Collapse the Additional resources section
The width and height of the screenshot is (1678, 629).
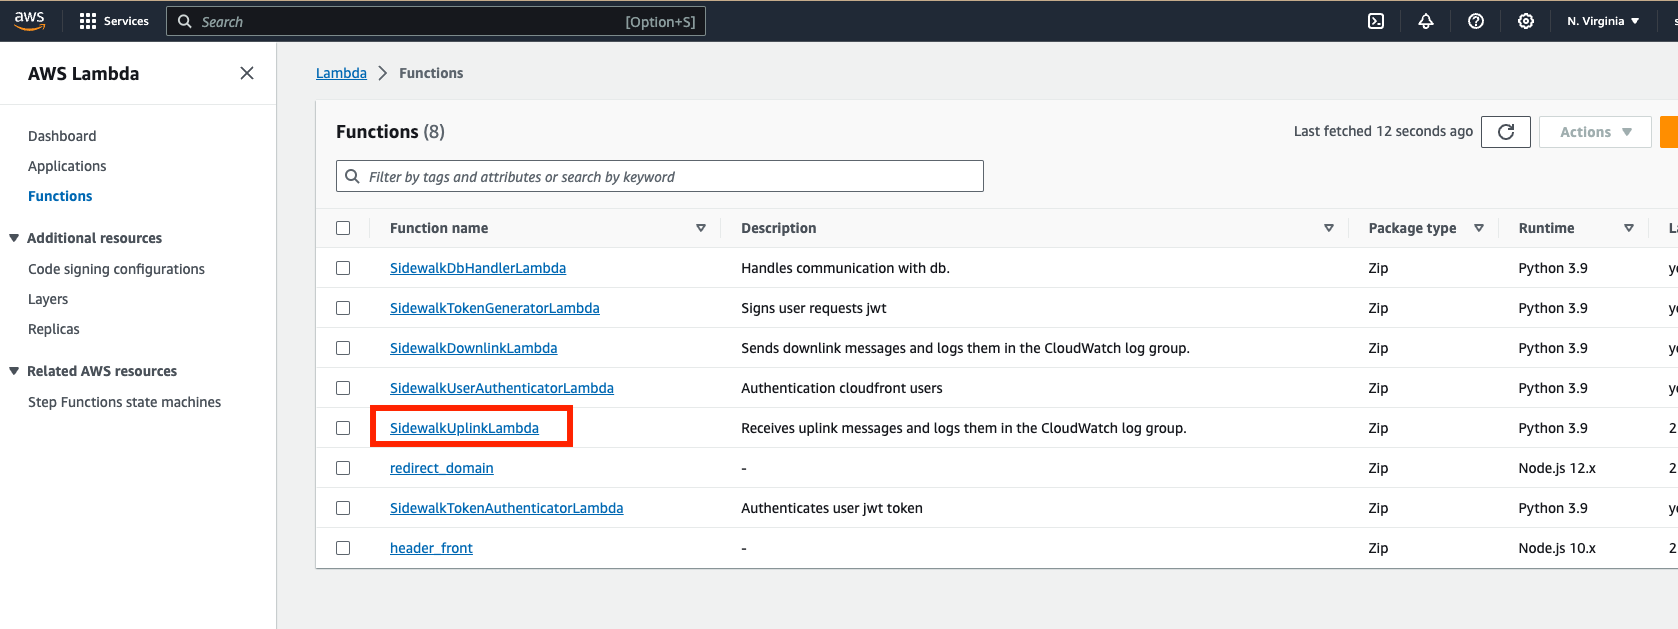(14, 238)
